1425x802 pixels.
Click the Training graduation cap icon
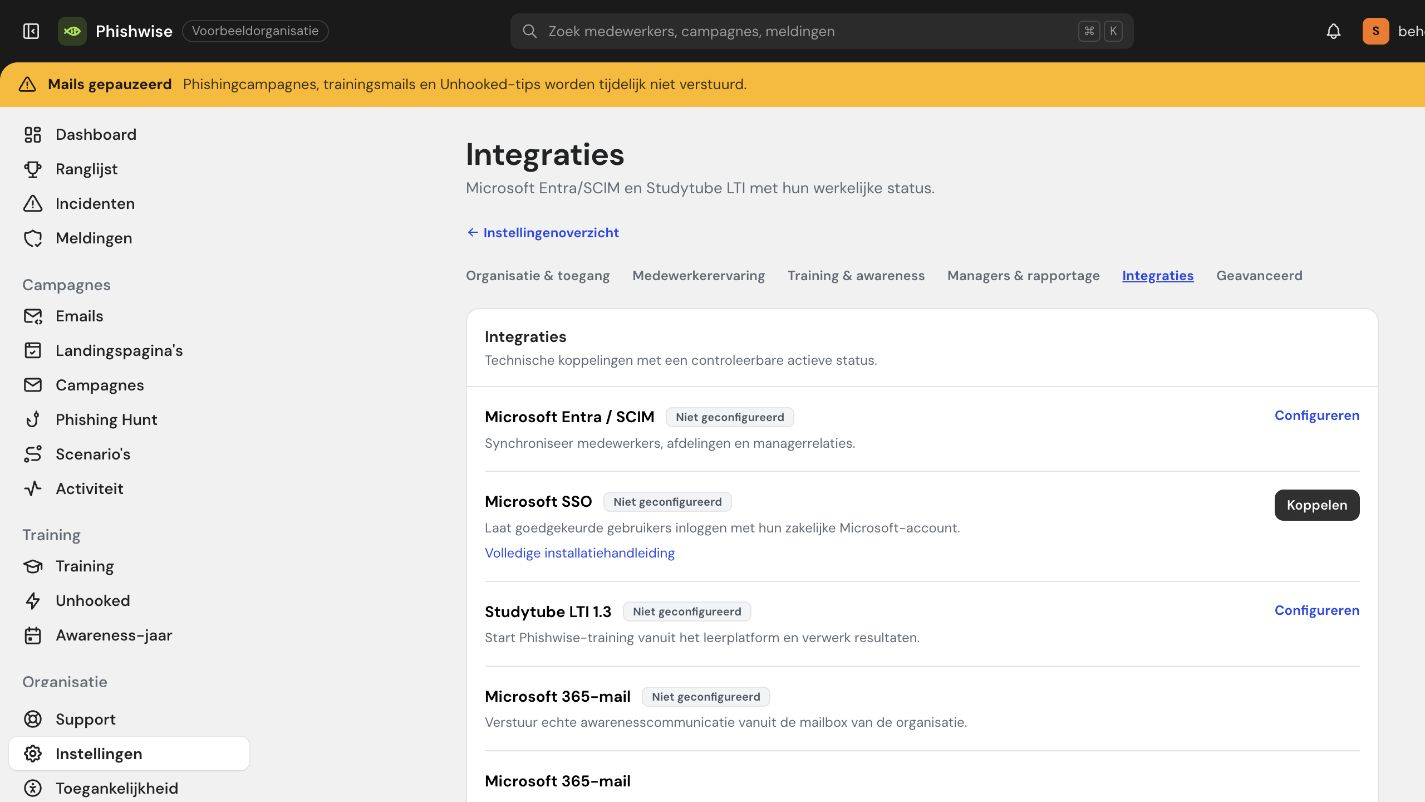pyautogui.click(x=33, y=566)
